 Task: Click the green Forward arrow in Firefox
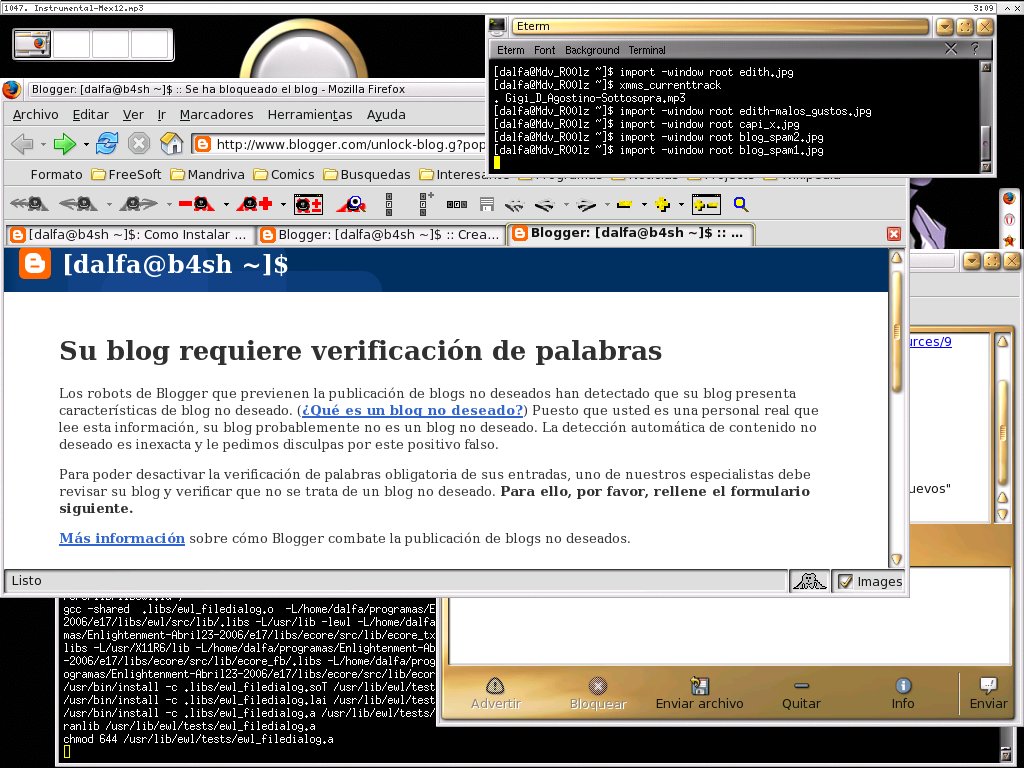click(x=65, y=144)
